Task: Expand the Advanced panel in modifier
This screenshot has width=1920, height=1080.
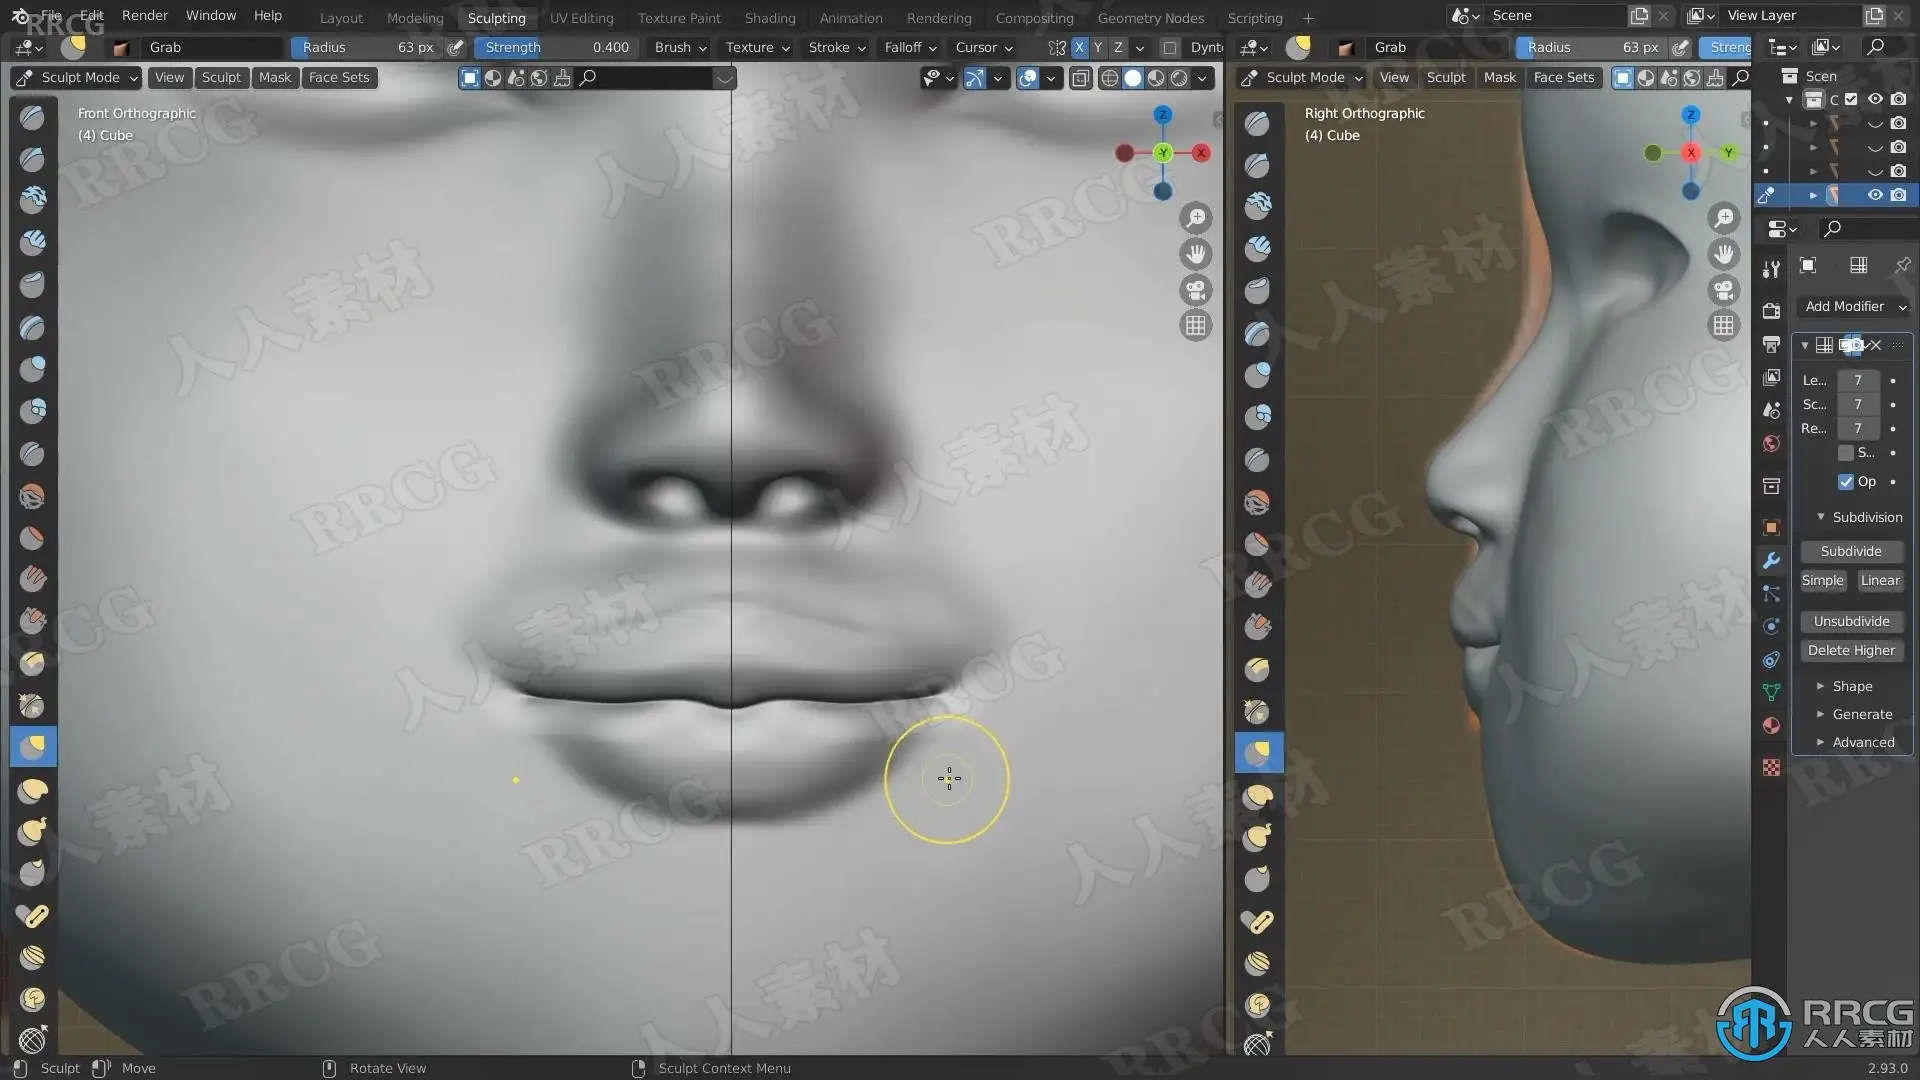Action: pyautogui.click(x=1862, y=742)
